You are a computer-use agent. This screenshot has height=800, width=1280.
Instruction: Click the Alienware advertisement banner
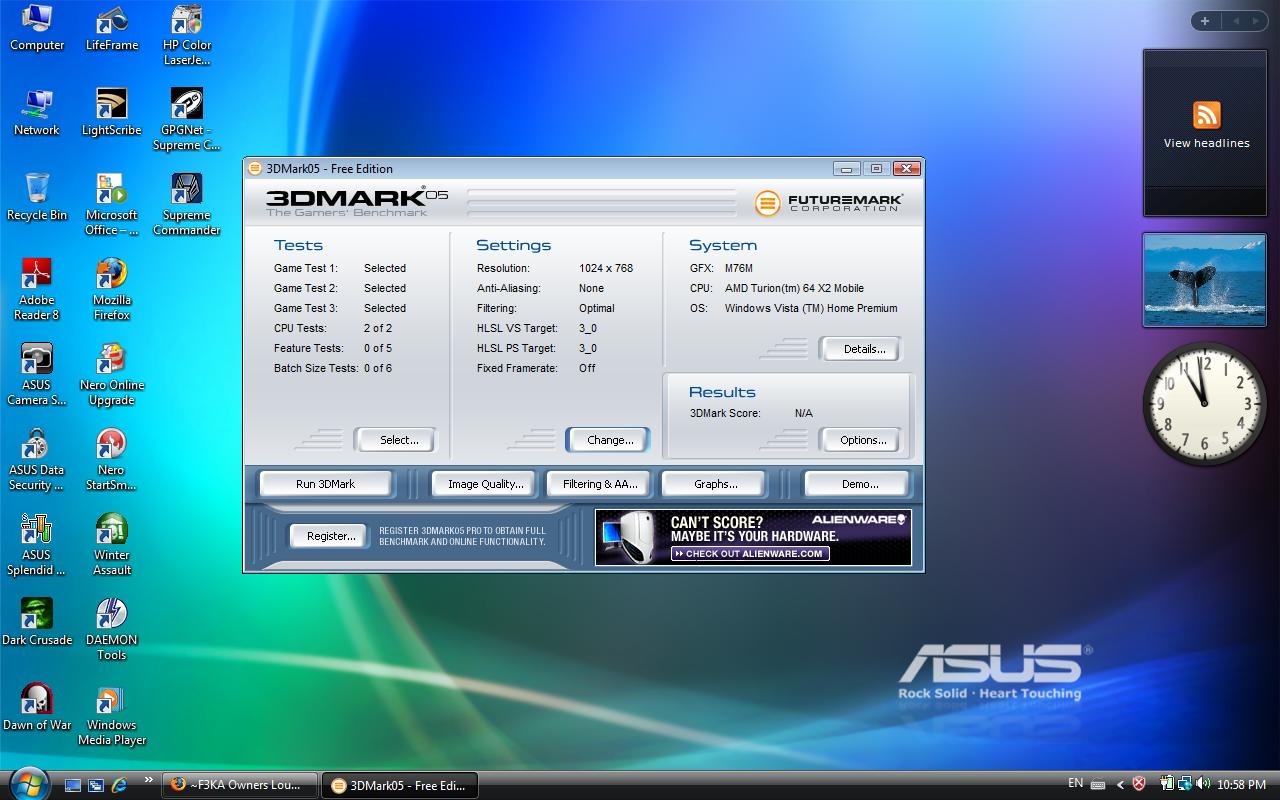pos(753,538)
